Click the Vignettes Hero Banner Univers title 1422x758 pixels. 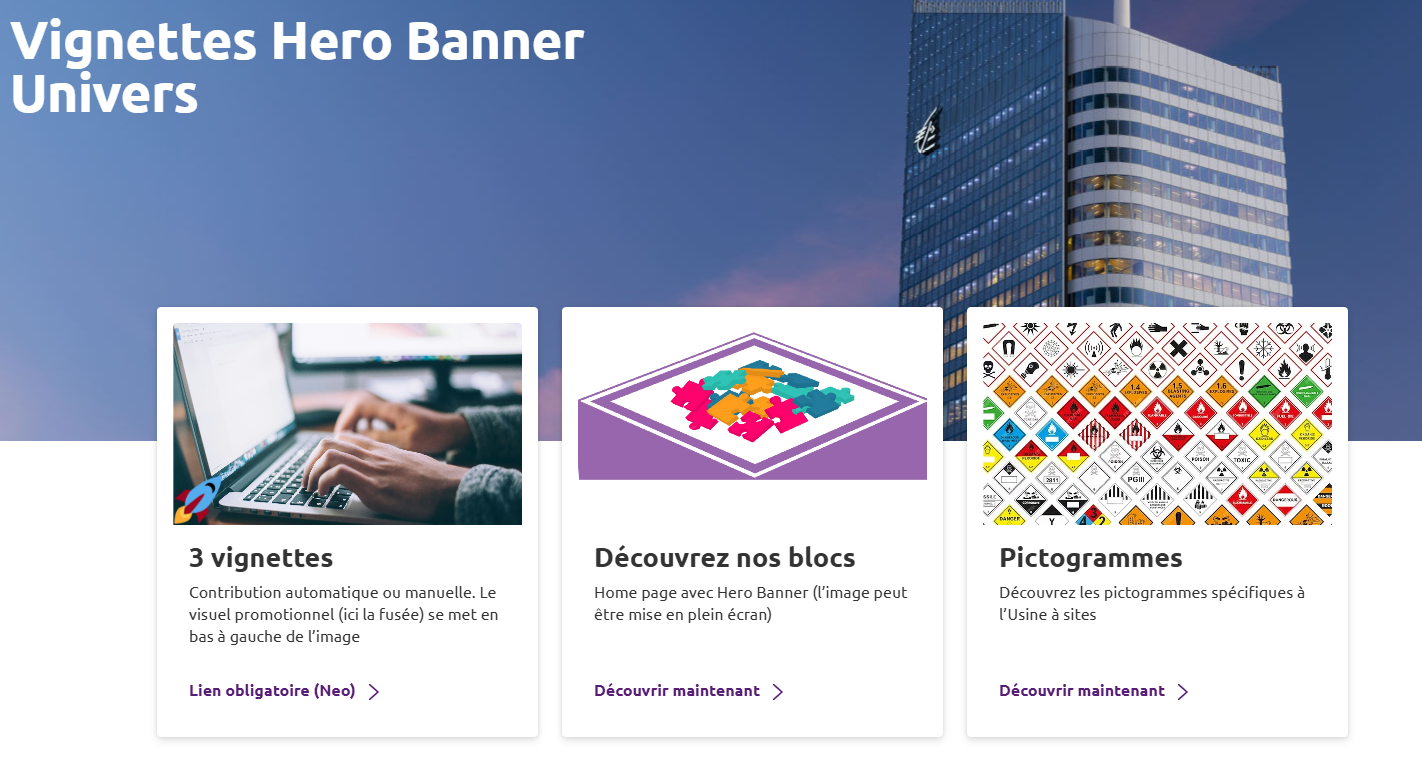(297, 67)
